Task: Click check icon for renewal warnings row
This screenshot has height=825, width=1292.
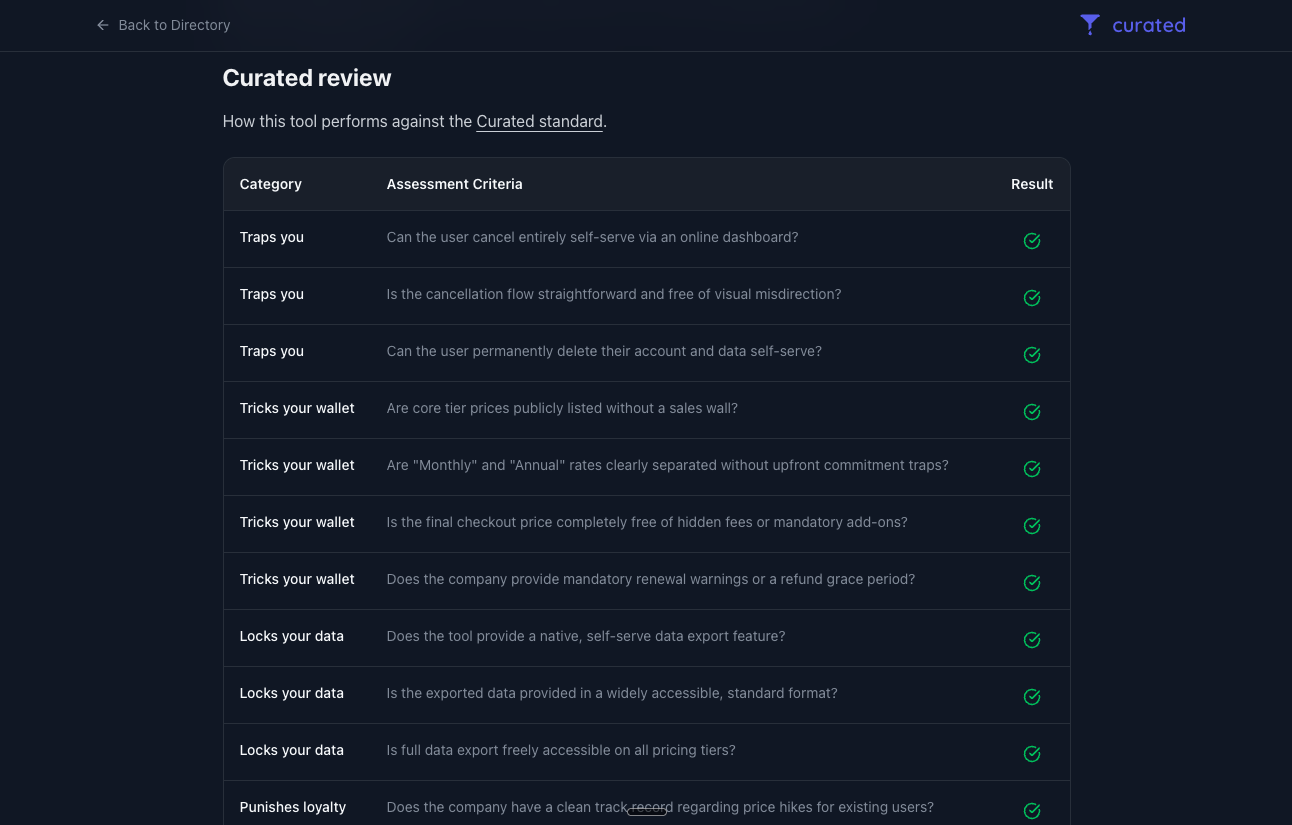Action: point(1032,583)
